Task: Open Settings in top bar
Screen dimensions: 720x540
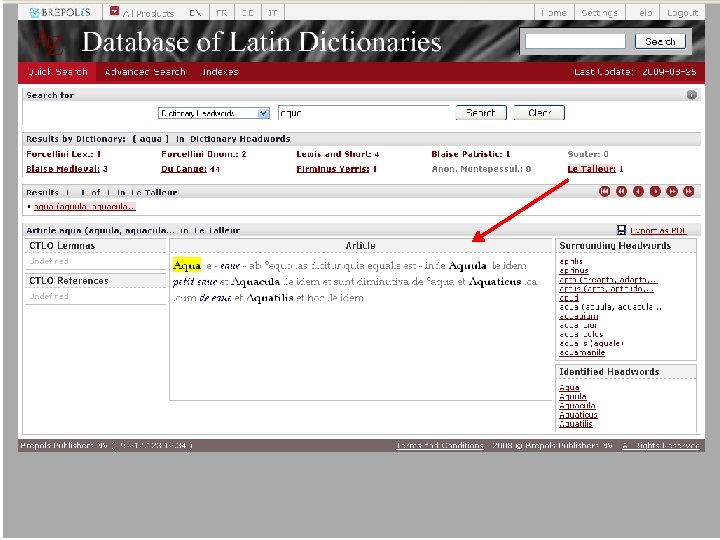Action: click(599, 13)
